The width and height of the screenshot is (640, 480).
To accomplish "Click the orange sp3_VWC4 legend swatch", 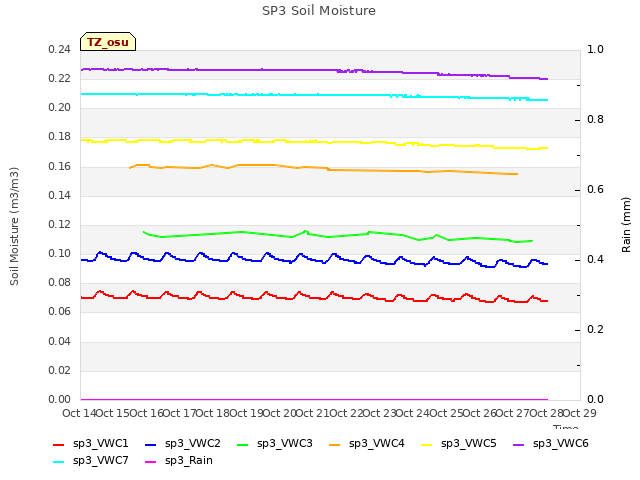I will point(335,444).
